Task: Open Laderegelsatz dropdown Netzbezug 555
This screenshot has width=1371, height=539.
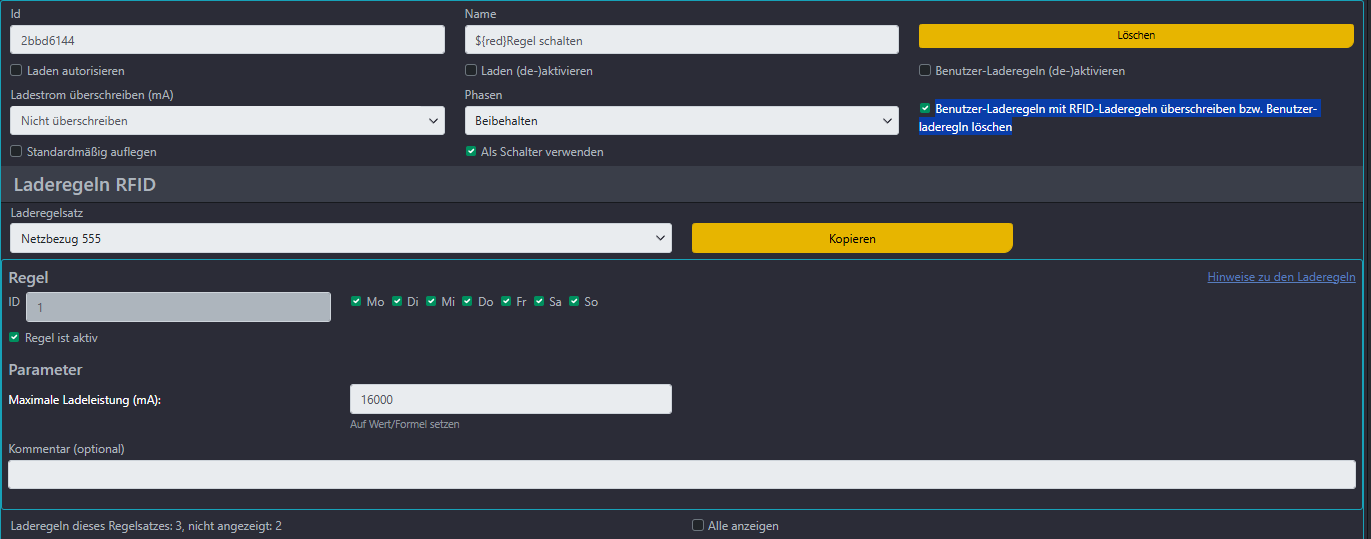Action: (x=340, y=239)
